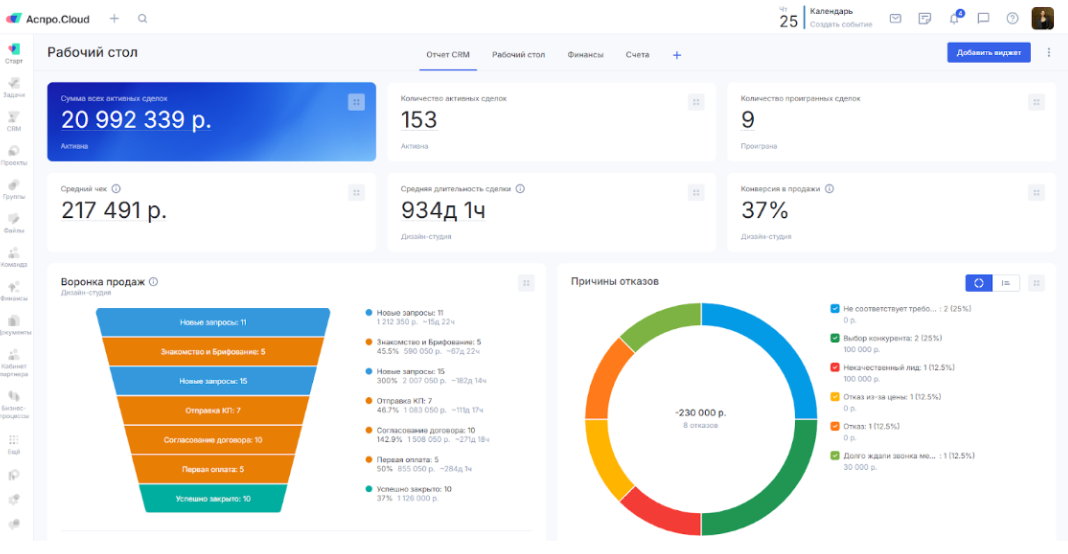Screen dimensions: 1068x554
Task: Click handle on Средняя длительность сделки widget
Action: 695,193
